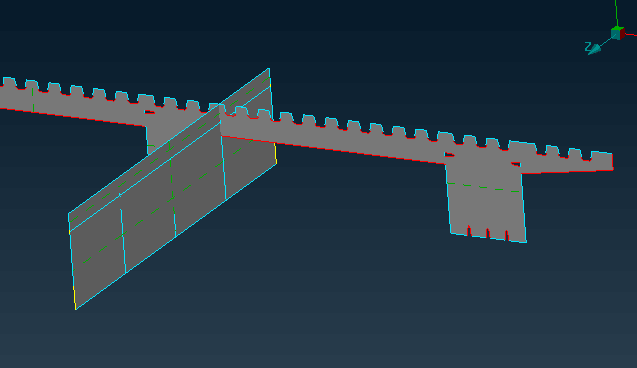Click the upper-right corner of angled plate
Image resolution: width=637 pixels, height=368 pixels.
pos(269,69)
